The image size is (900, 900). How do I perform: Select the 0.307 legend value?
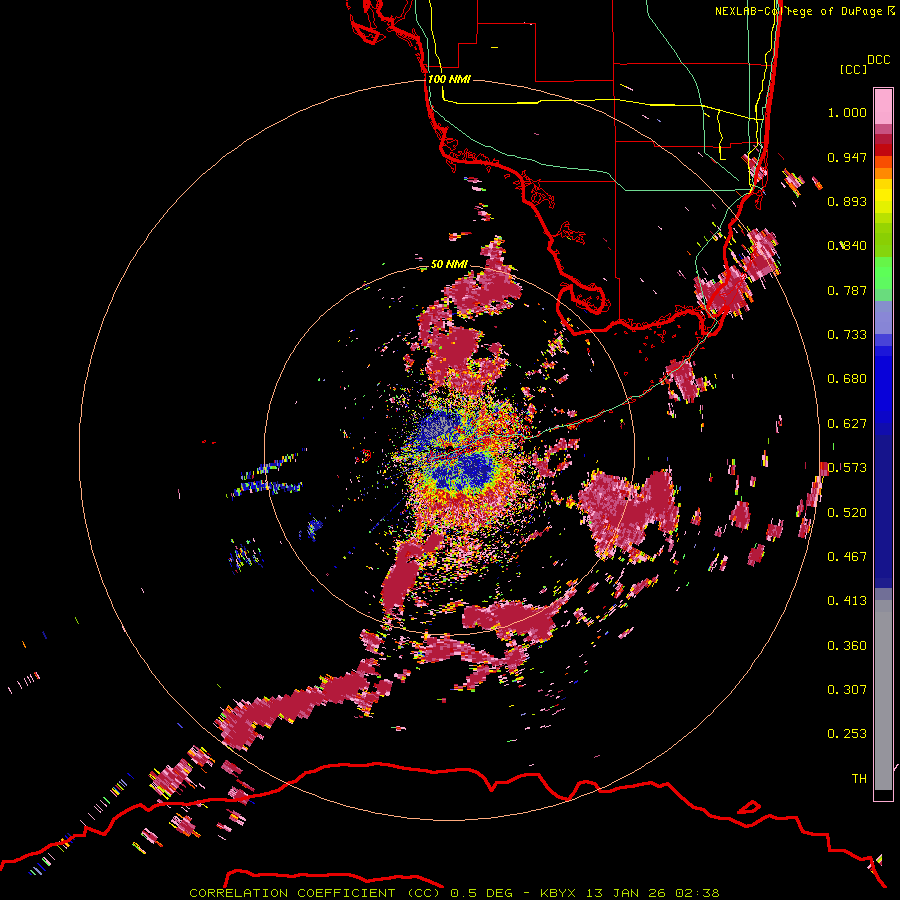click(847, 690)
